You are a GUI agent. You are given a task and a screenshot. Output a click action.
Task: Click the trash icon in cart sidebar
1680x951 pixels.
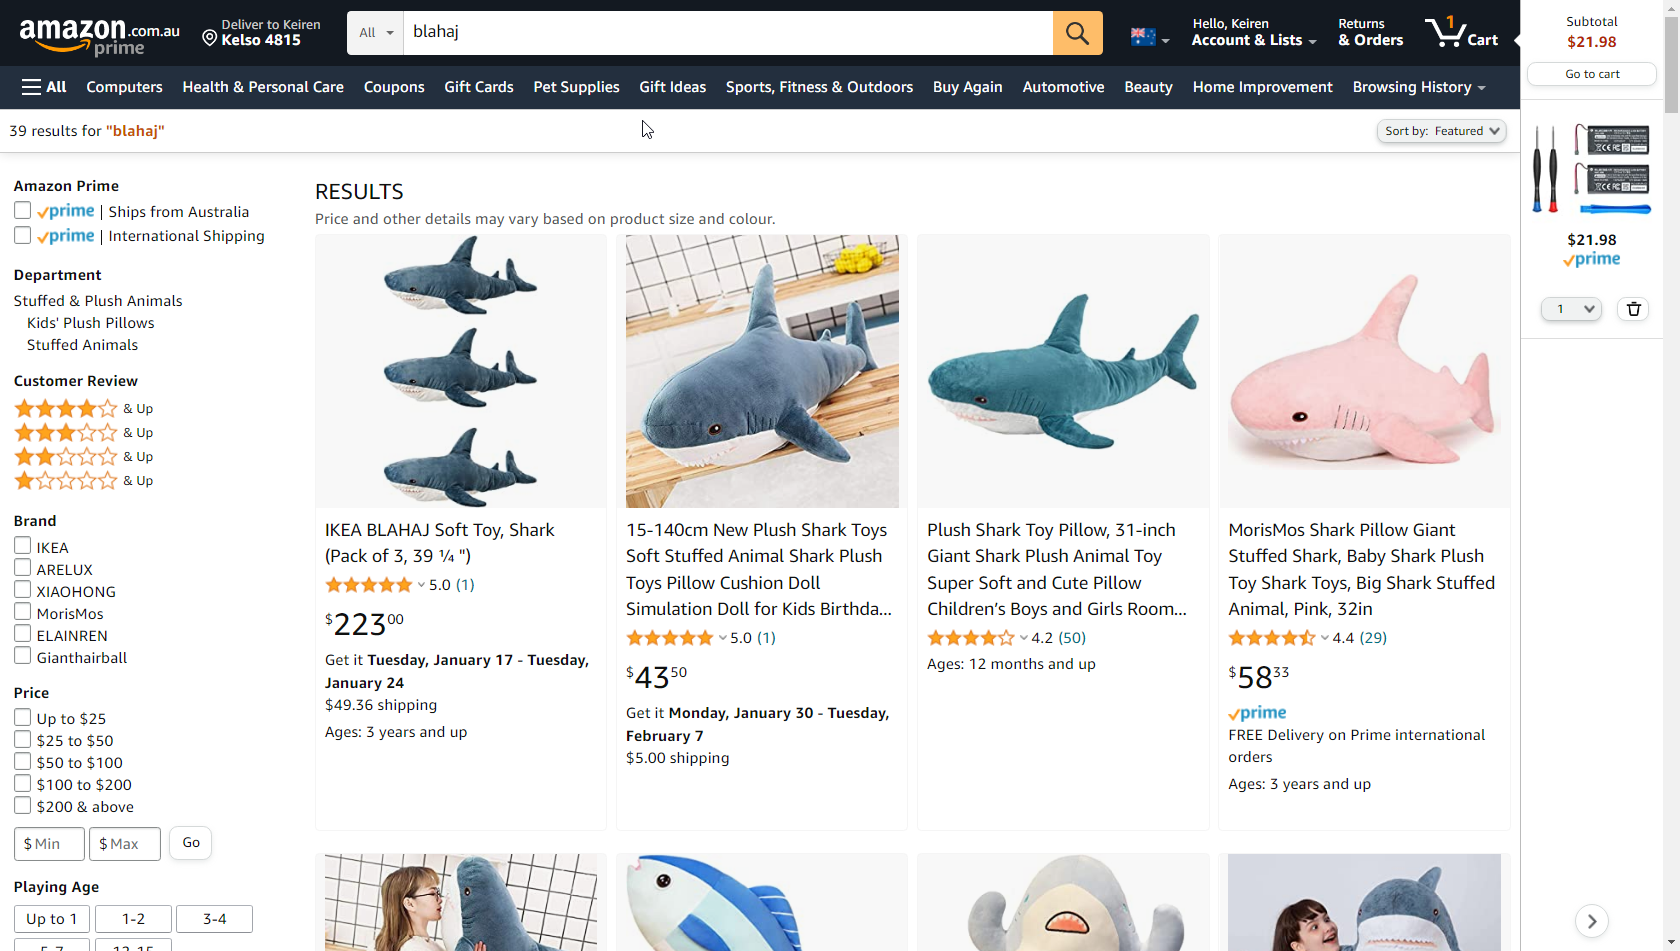pos(1633,309)
